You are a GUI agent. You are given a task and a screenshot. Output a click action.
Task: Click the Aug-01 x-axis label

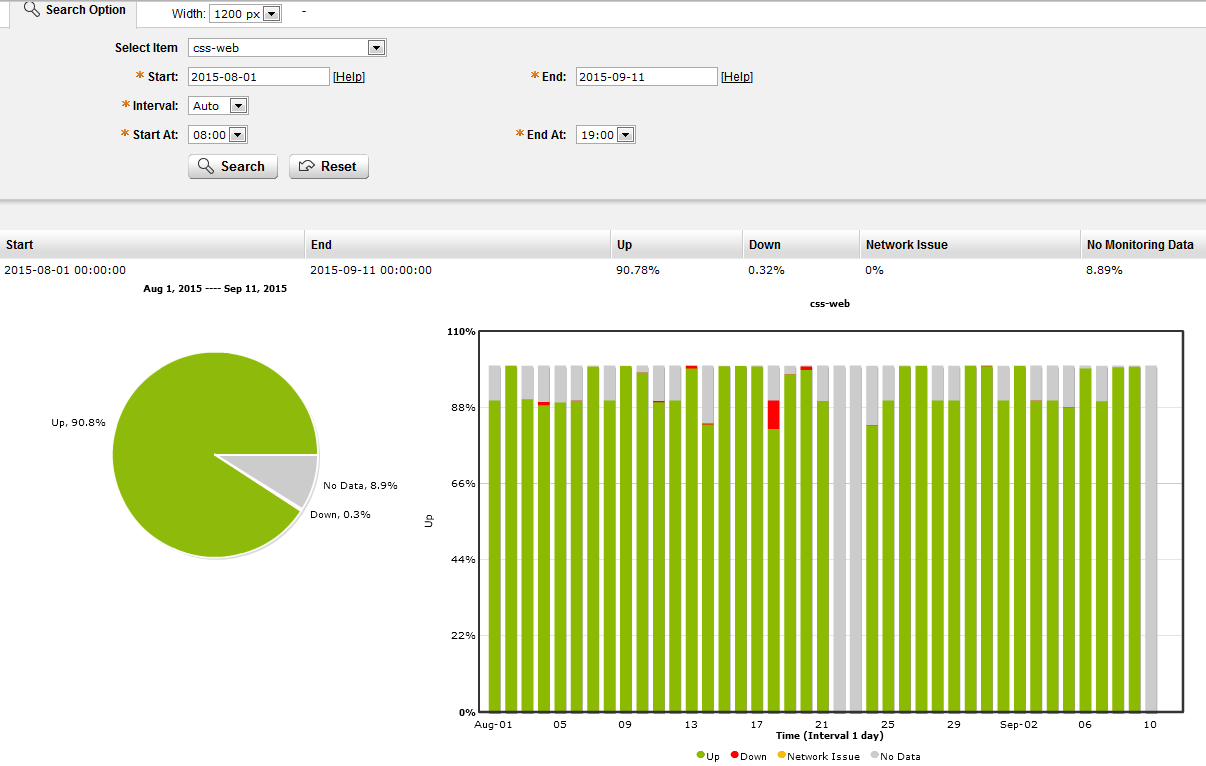(x=493, y=724)
